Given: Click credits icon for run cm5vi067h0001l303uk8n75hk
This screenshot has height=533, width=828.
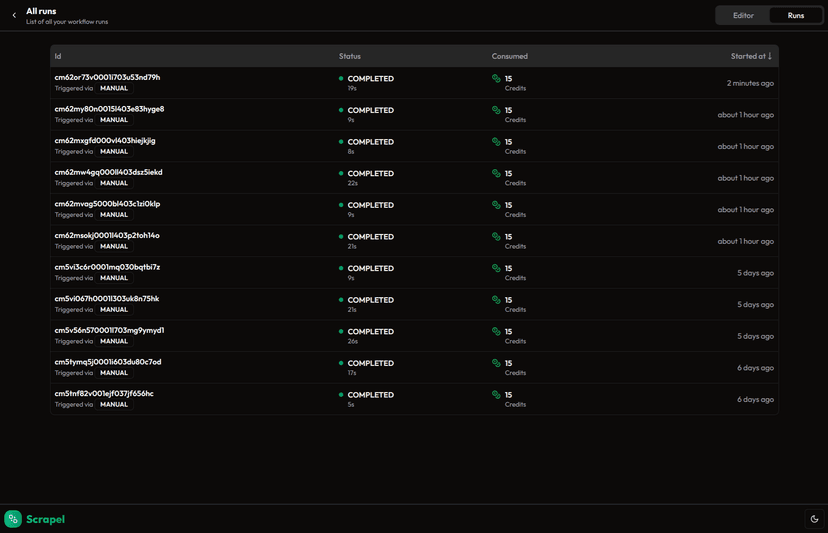Looking at the screenshot, I should 496,300.
